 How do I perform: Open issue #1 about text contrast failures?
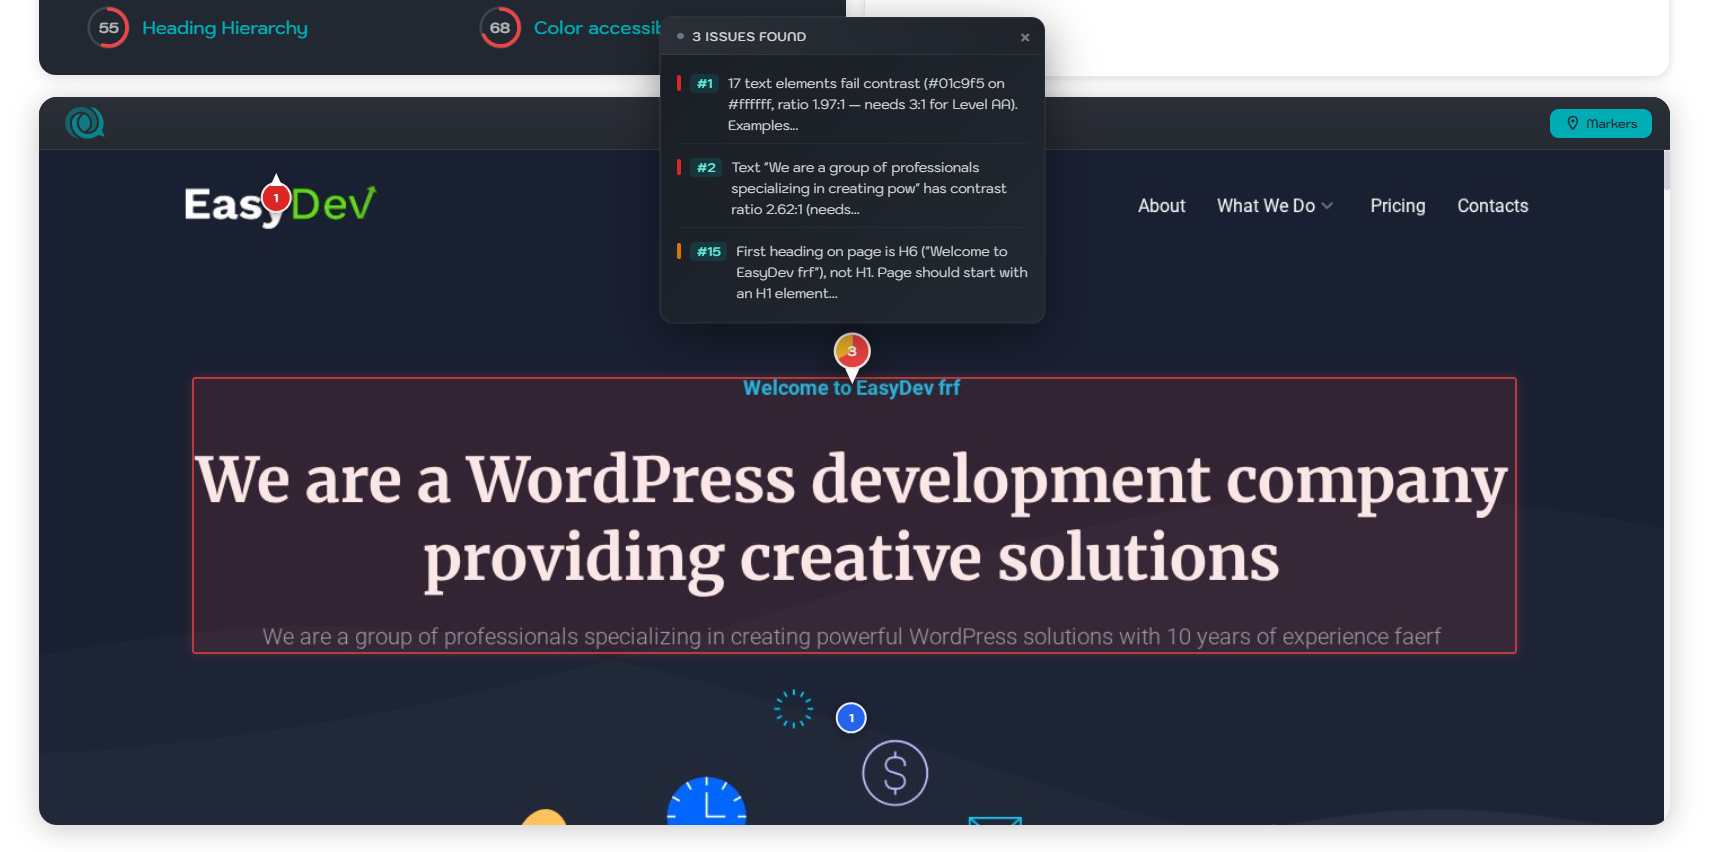coord(852,104)
